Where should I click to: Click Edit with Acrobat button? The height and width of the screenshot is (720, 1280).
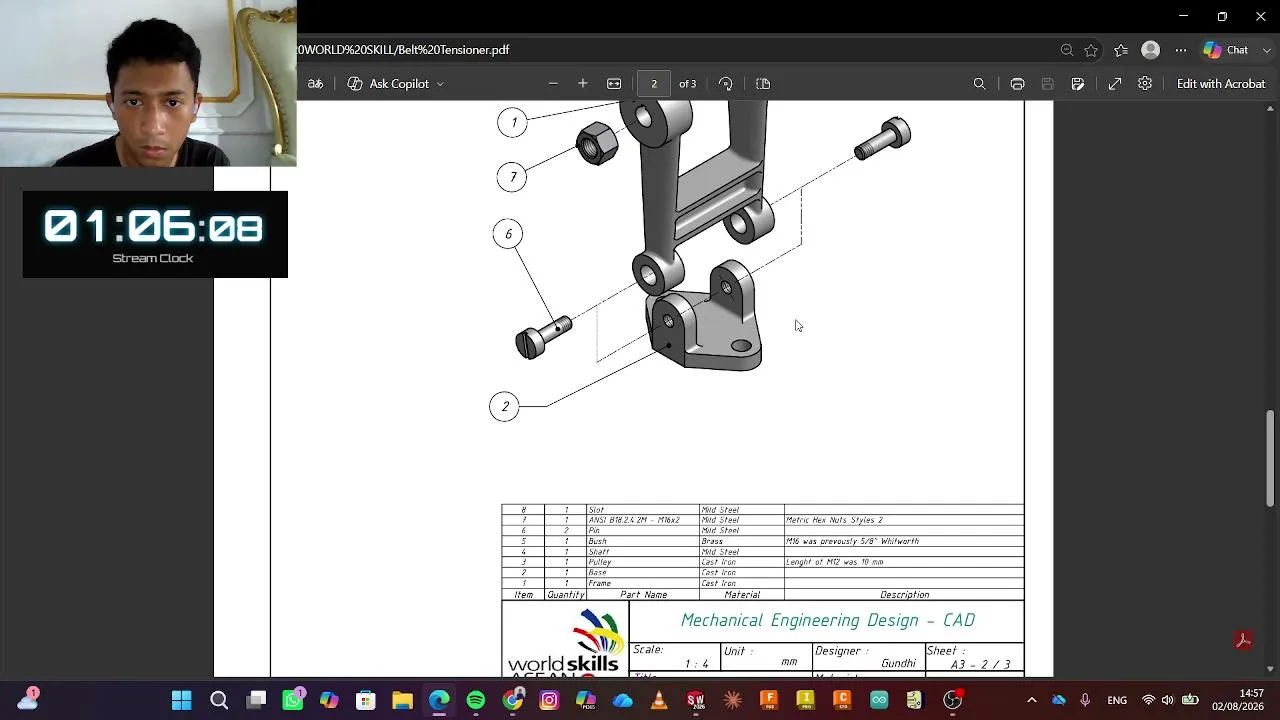coord(1221,84)
